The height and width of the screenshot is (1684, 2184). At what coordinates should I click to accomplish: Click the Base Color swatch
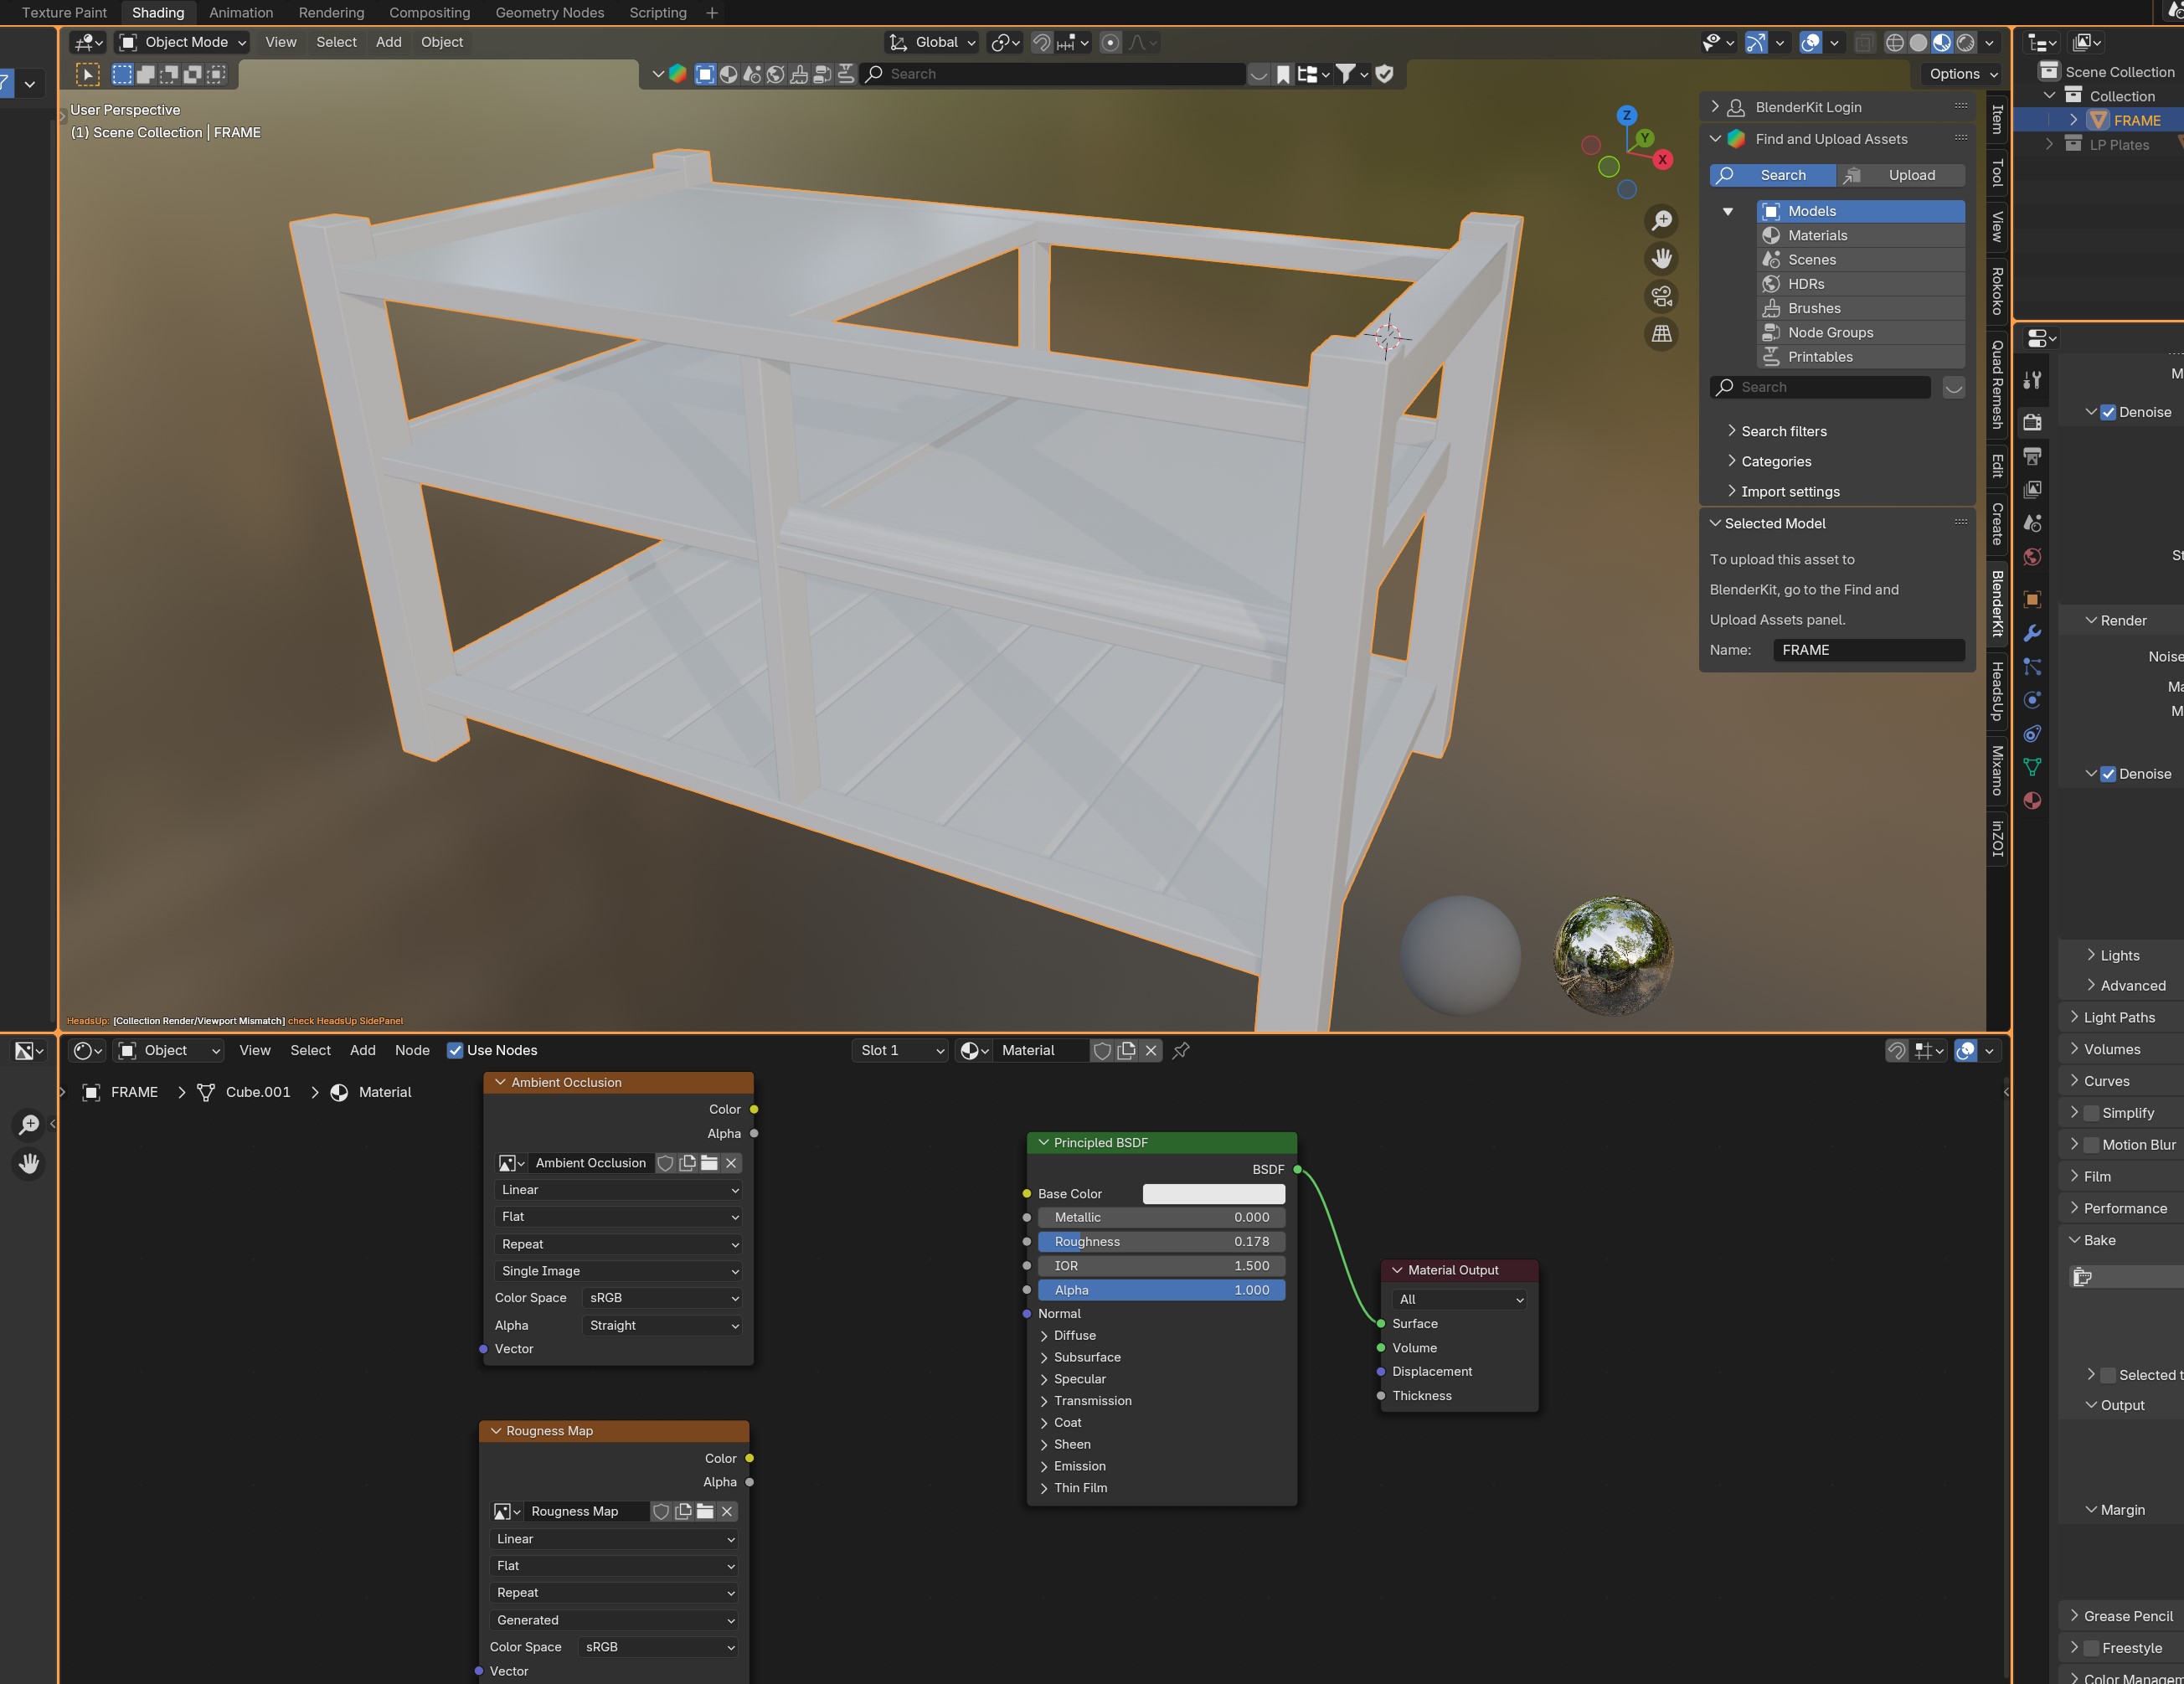pos(1213,1194)
